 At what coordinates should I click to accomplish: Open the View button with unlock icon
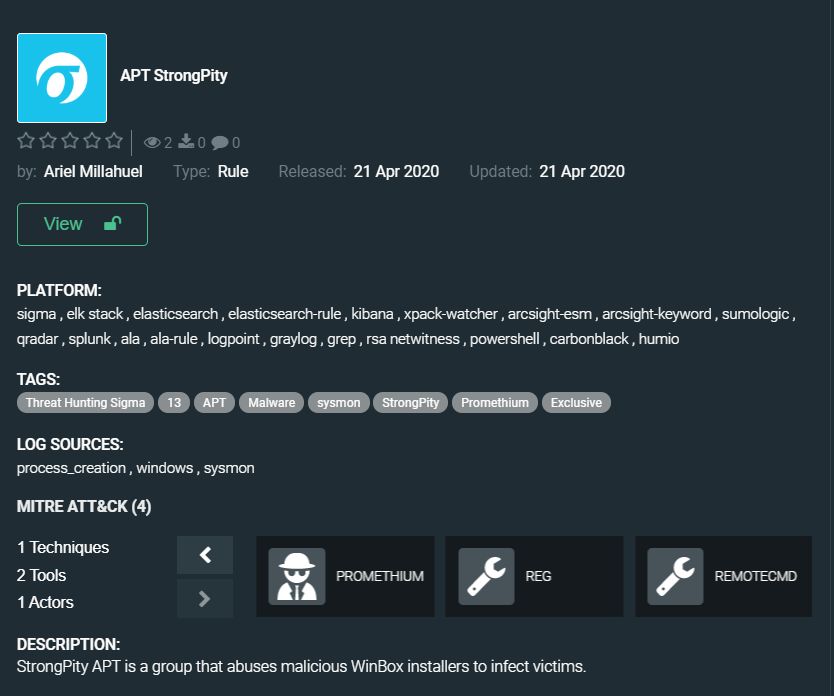82,224
